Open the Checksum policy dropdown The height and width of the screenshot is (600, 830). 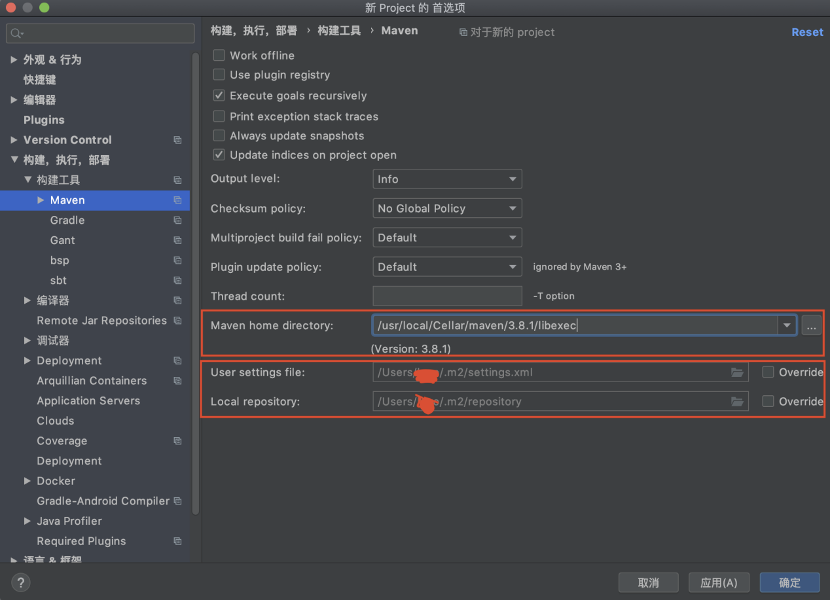[x=447, y=208]
